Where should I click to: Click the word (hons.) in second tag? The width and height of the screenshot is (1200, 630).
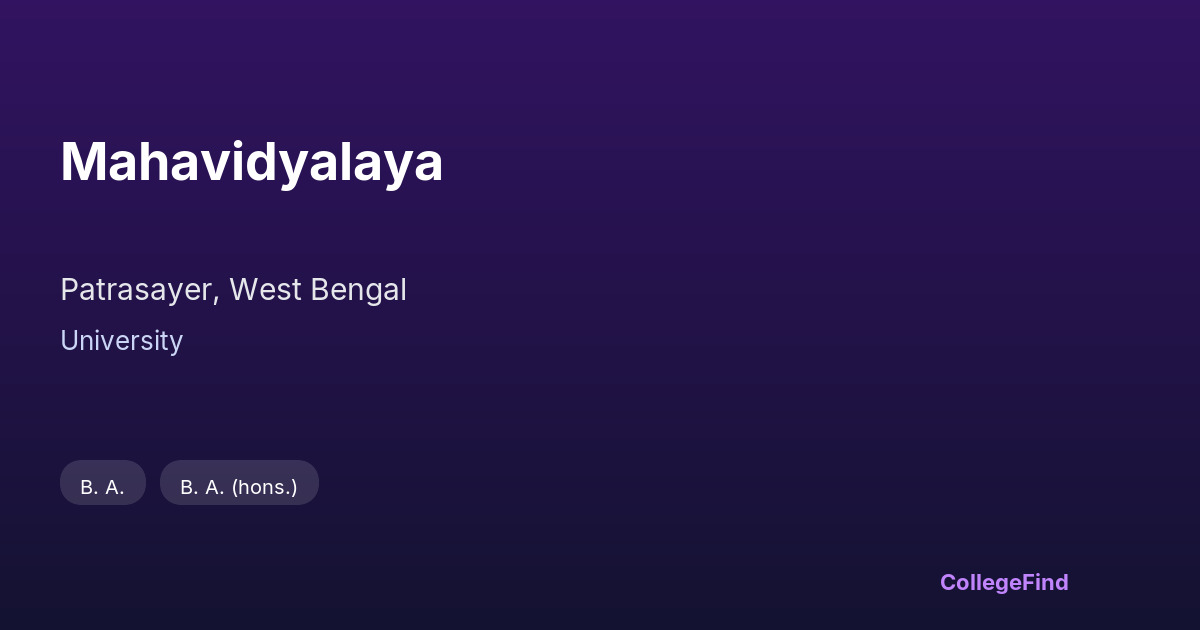point(264,488)
